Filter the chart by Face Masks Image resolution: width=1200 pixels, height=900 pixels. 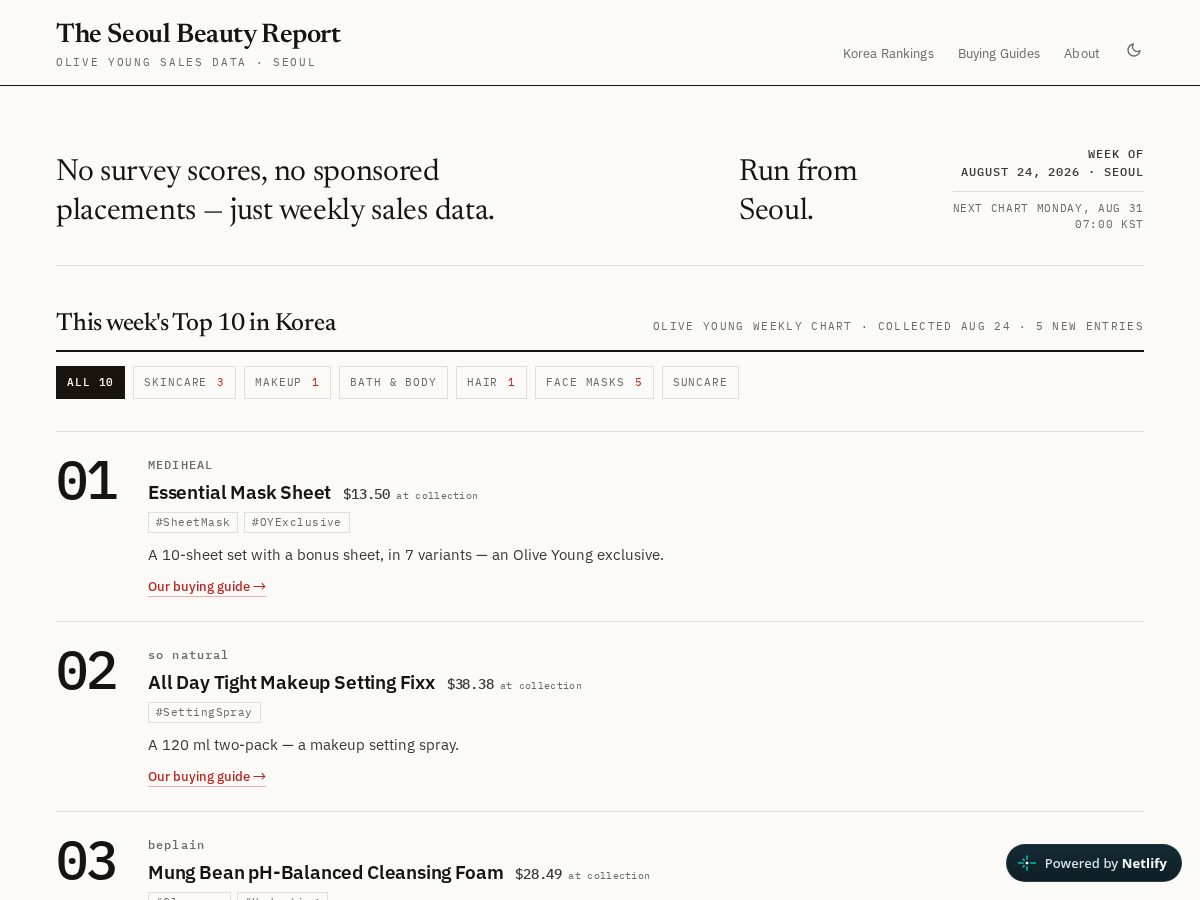tap(594, 382)
